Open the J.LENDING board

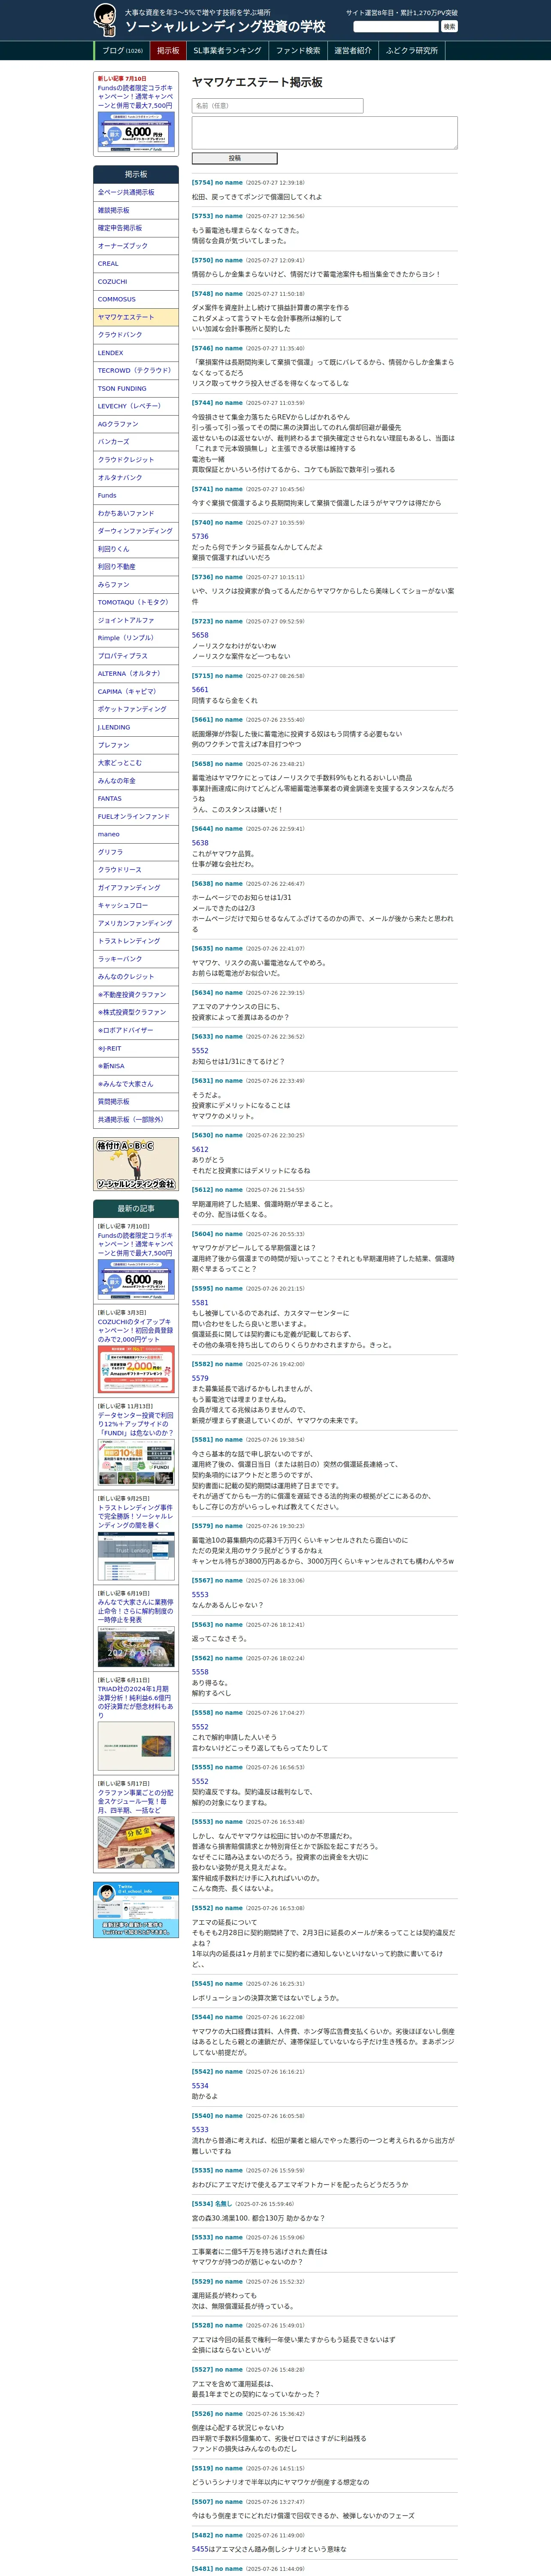[x=136, y=727]
